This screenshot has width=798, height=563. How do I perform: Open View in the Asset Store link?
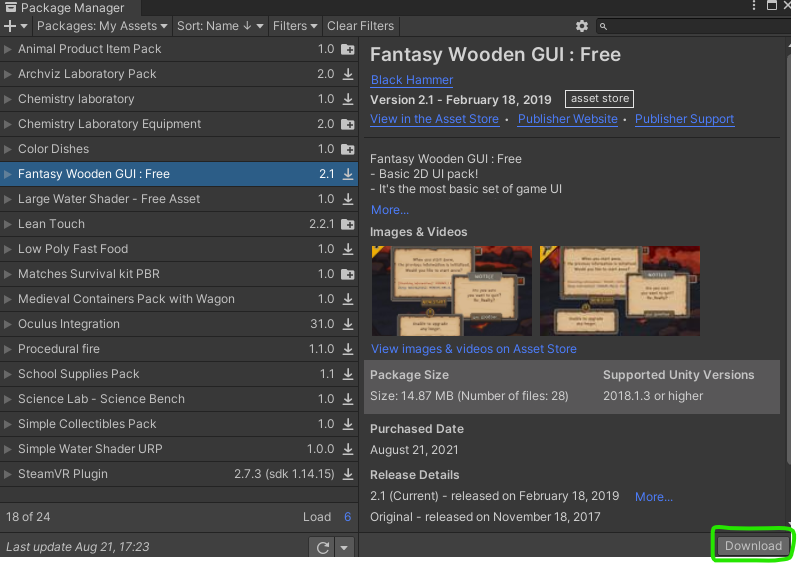click(x=434, y=119)
